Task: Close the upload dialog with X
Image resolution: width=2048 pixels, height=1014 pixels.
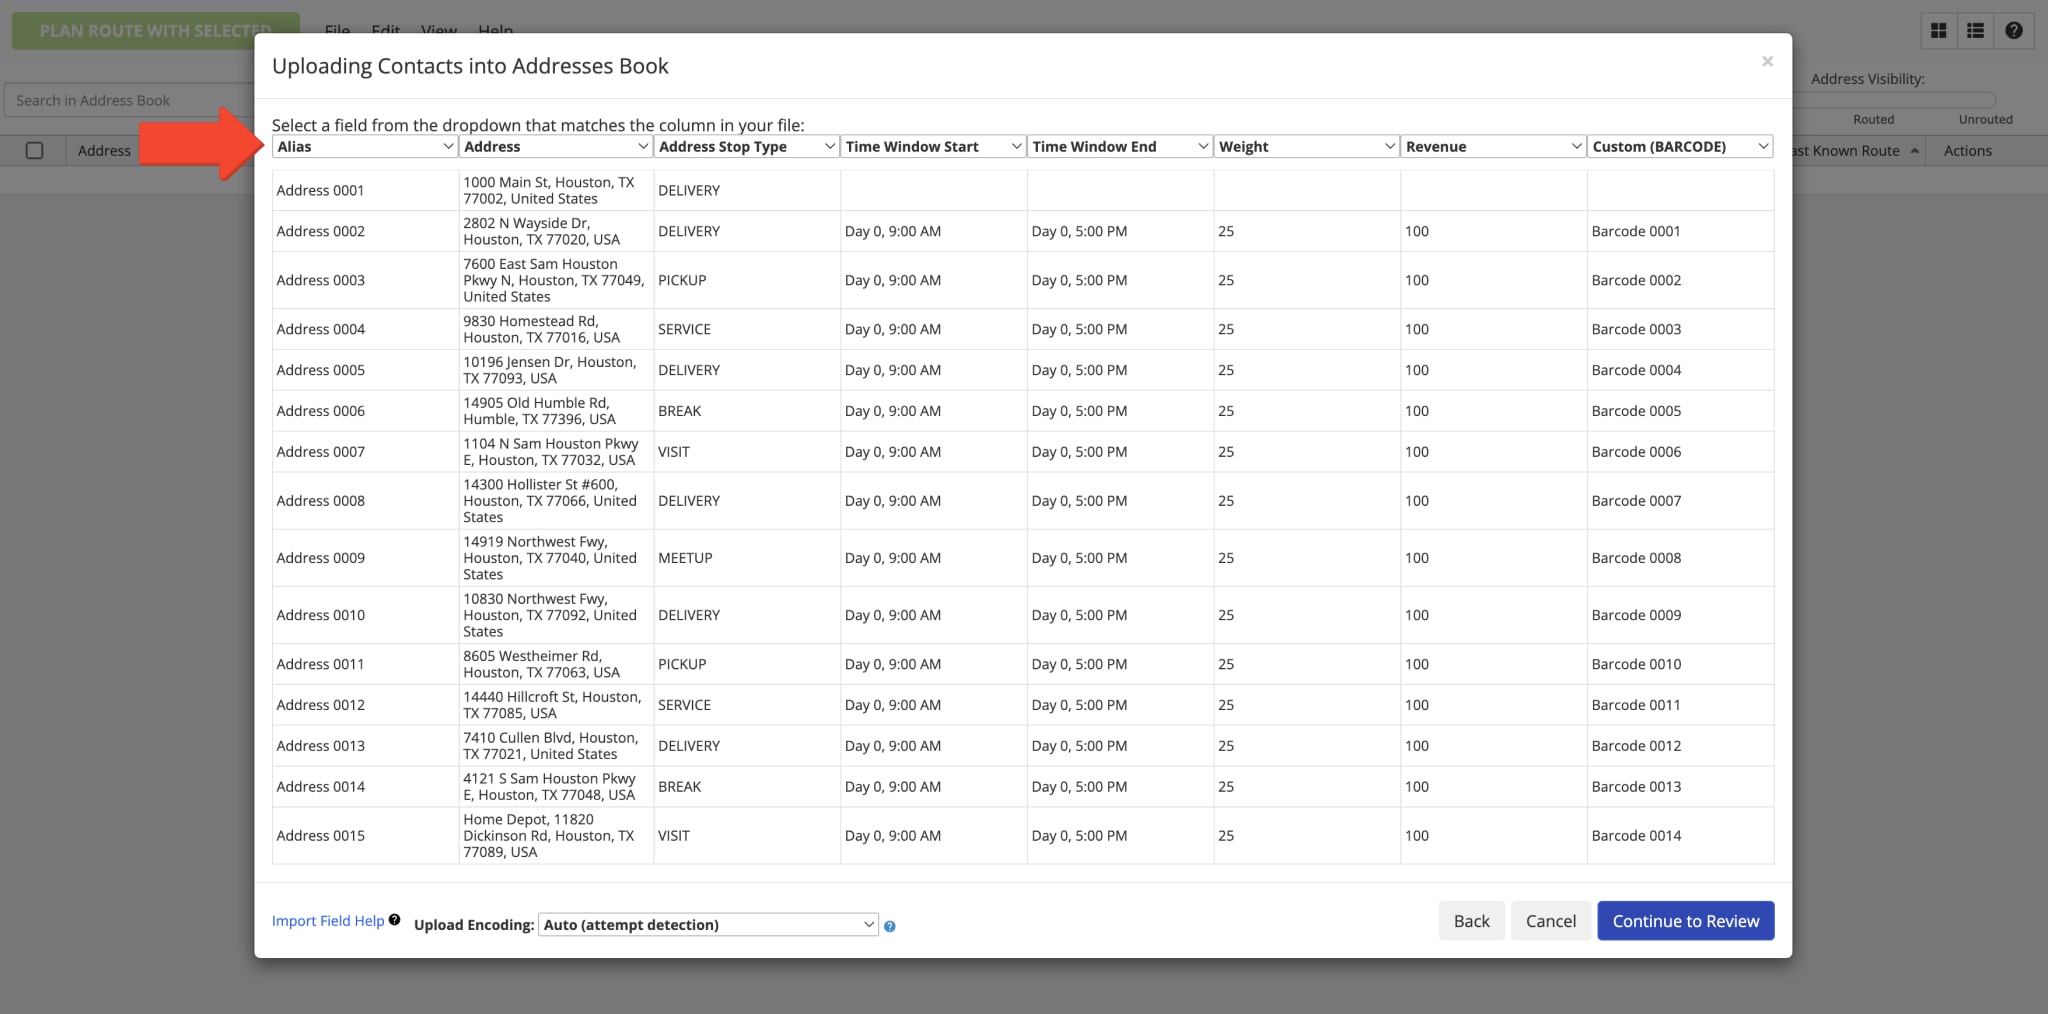Action: click(x=1767, y=62)
